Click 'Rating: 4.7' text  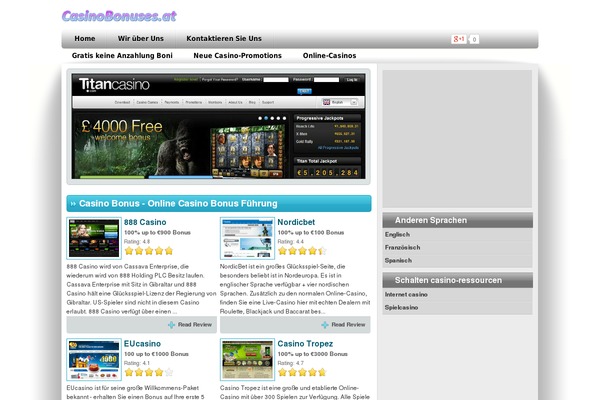tap(290, 363)
